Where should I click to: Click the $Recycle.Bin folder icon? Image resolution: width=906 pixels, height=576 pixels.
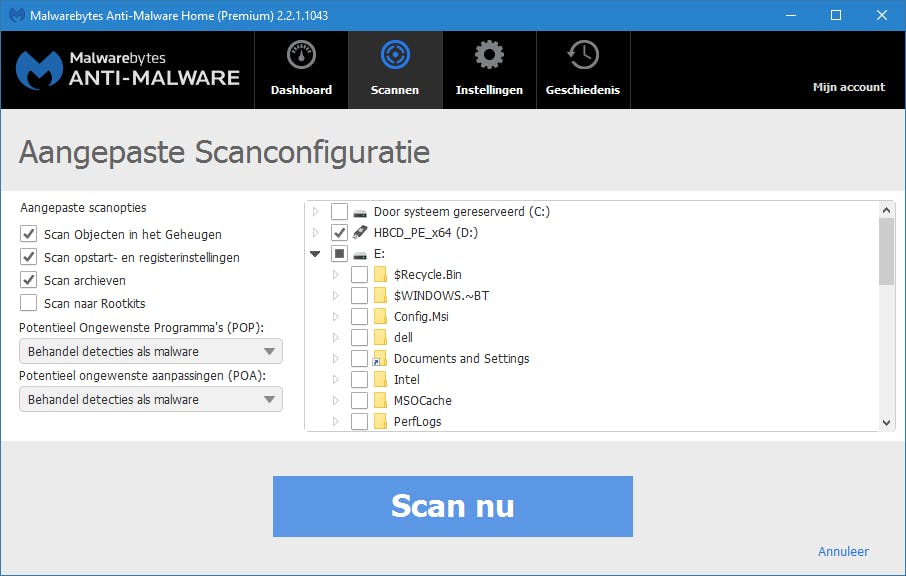[380, 274]
